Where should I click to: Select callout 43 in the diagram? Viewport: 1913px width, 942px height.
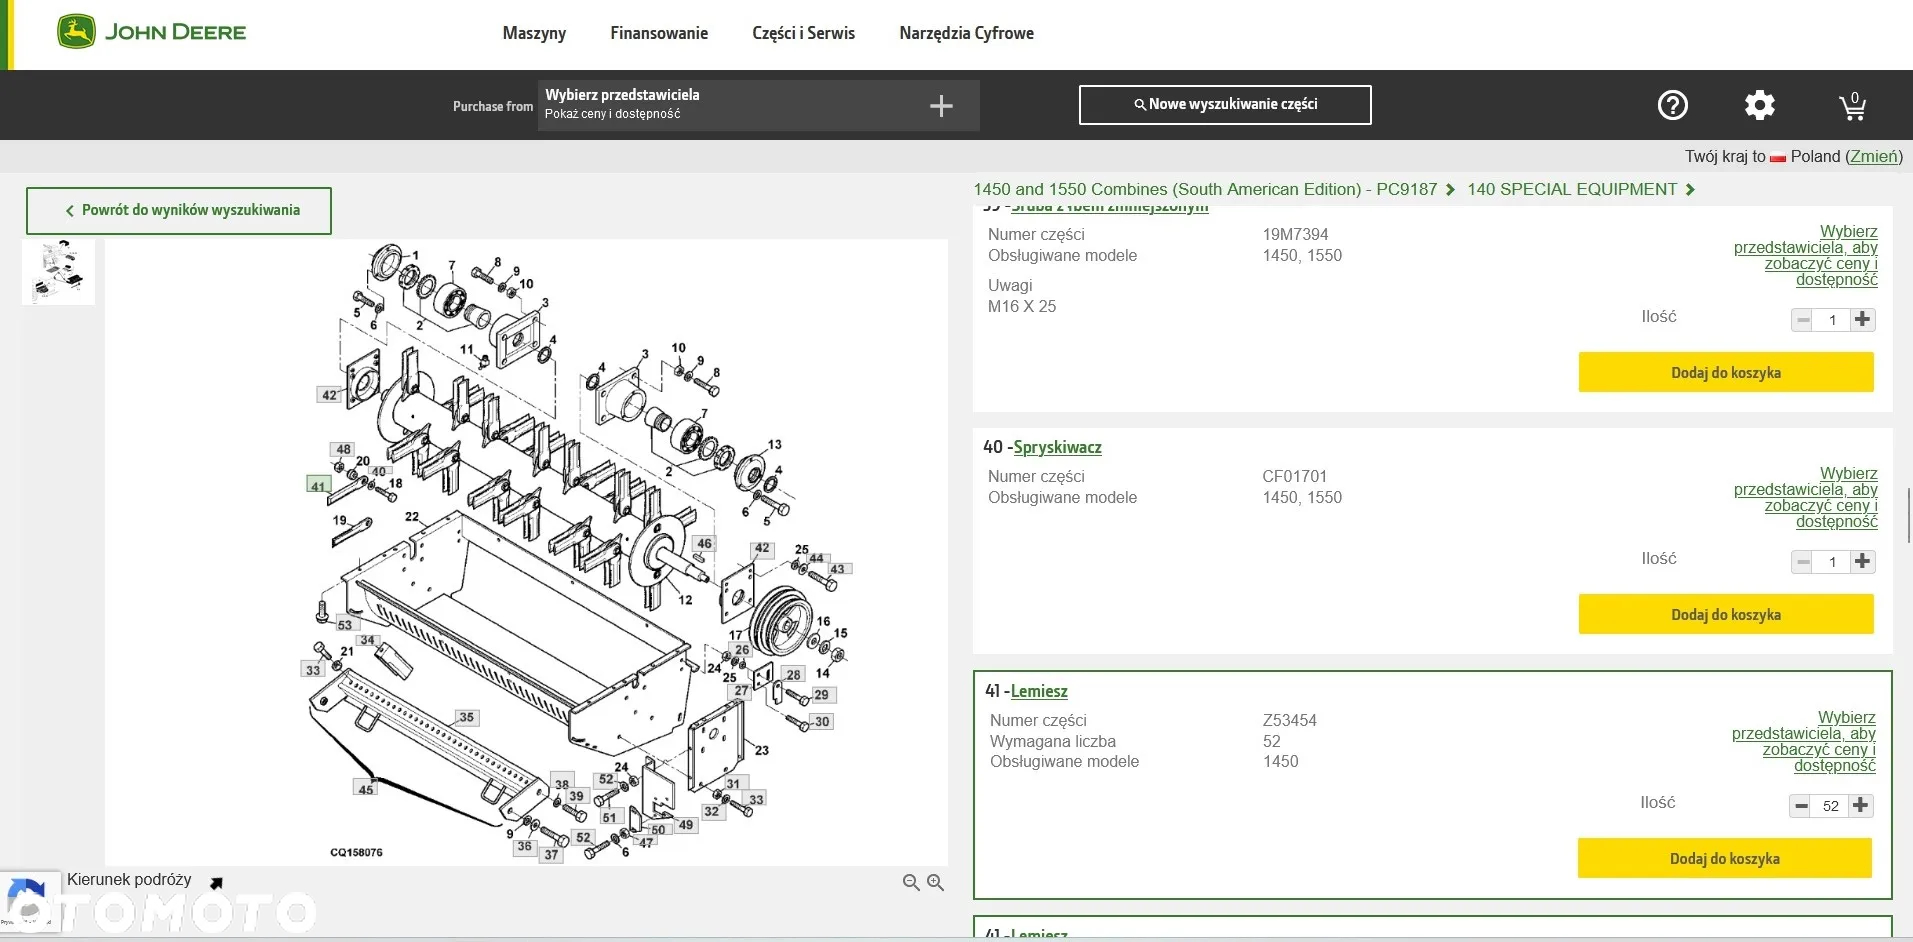tap(837, 568)
